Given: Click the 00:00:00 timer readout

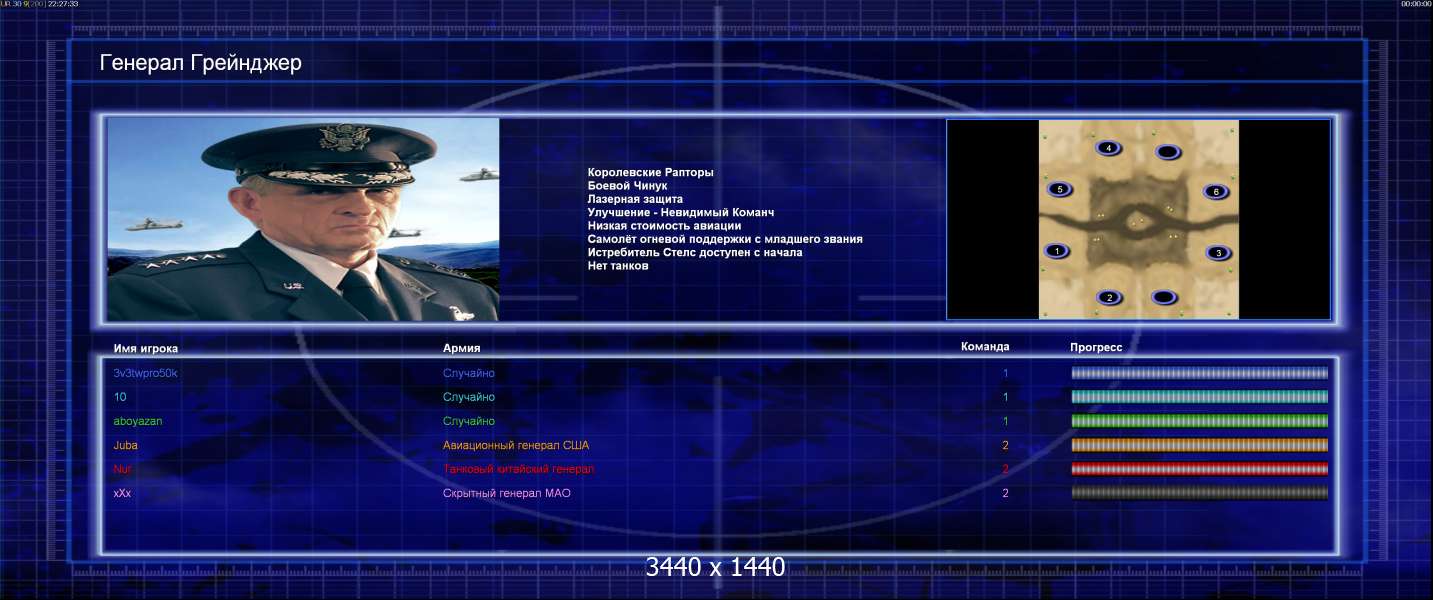Looking at the screenshot, I should click(x=1417, y=4).
